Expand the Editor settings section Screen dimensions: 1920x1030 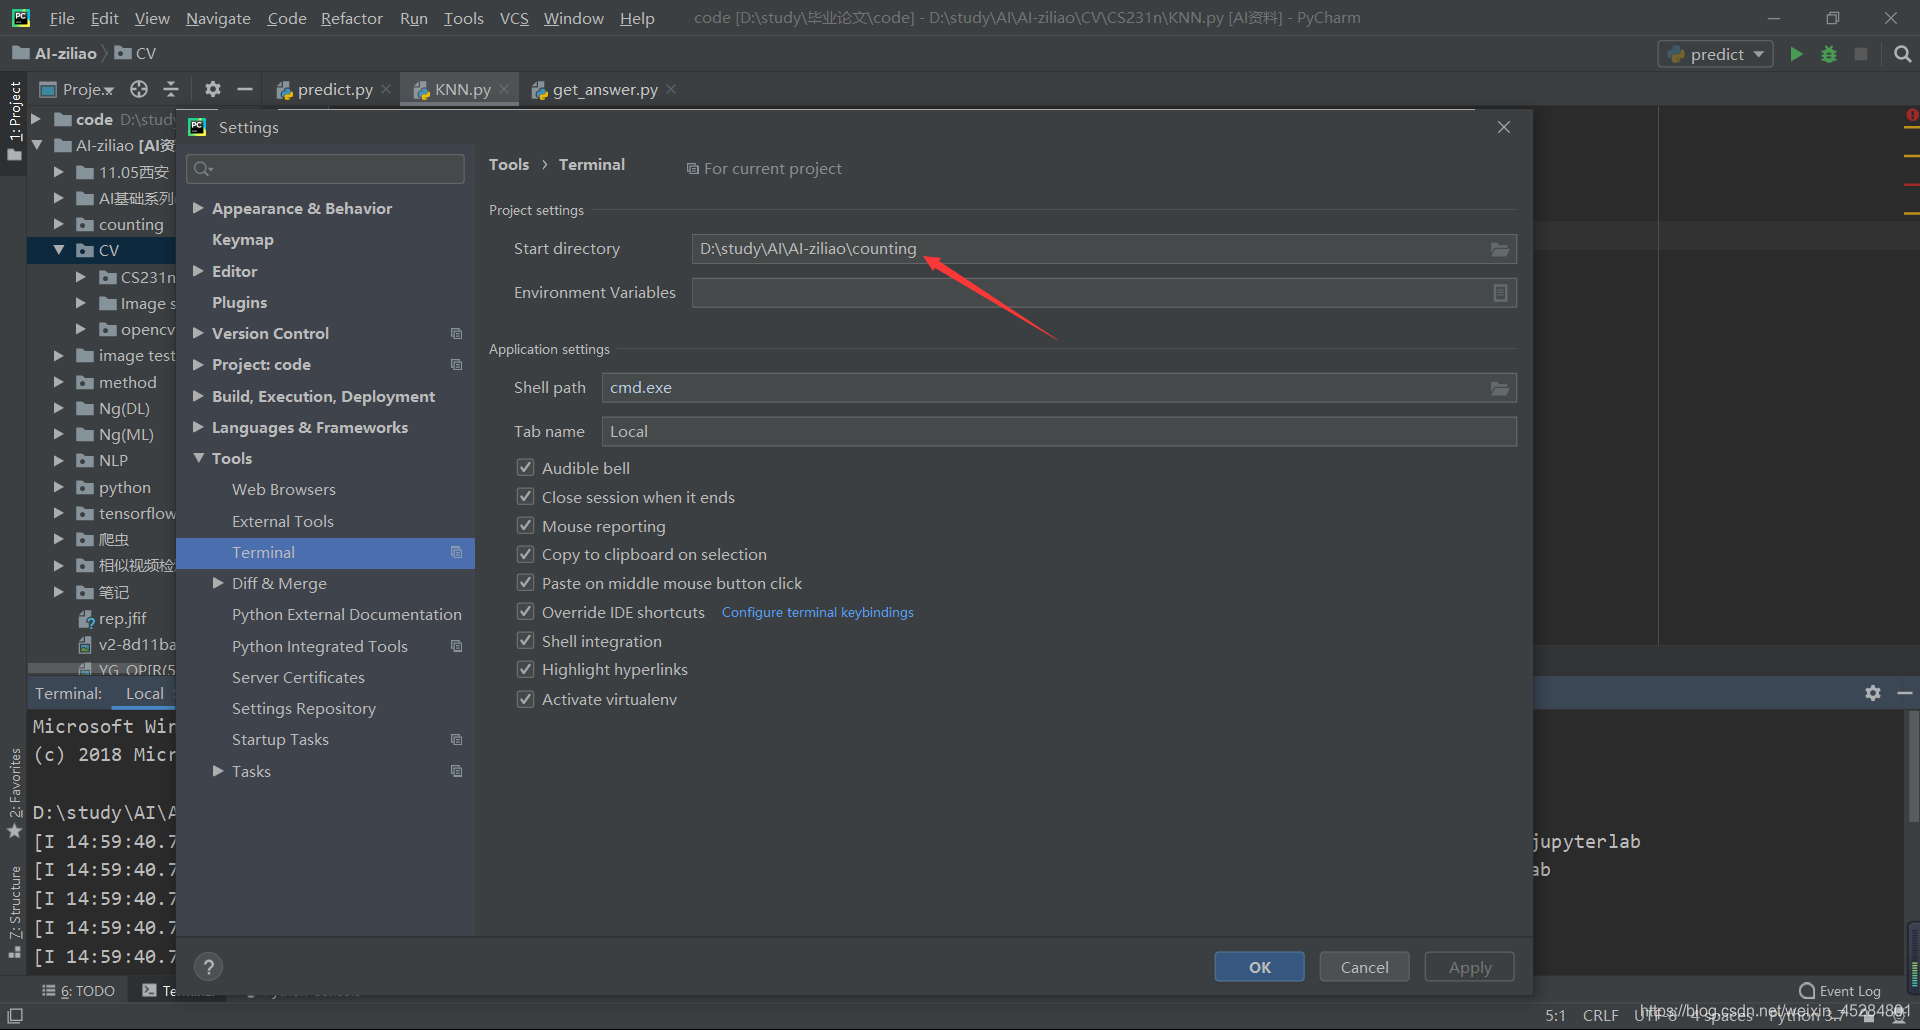198,271
